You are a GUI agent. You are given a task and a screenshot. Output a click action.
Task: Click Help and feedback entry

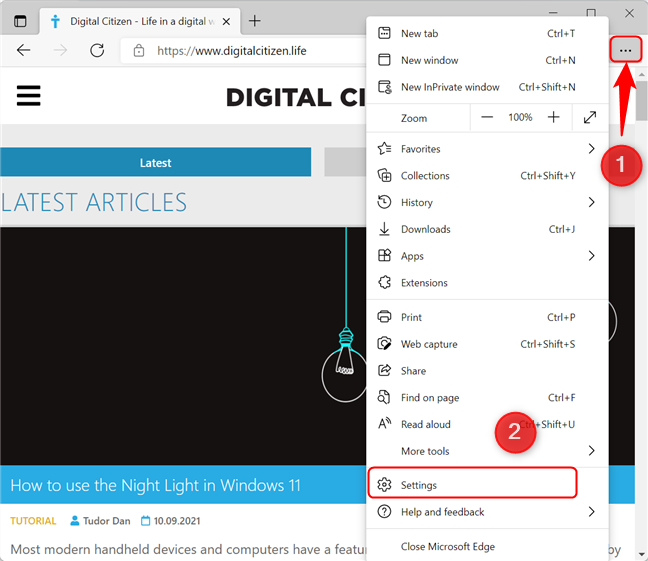(487, 512)
